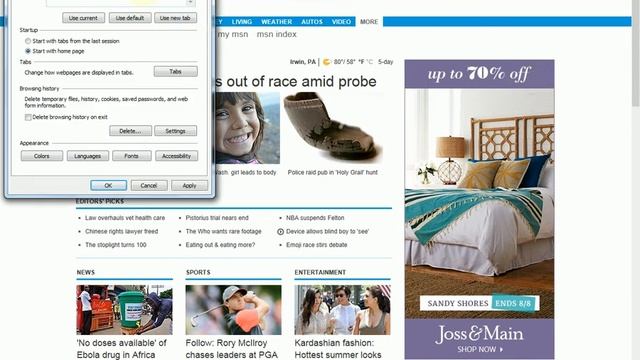
Task: Open the AUTOS menu on MSN
Action: click(x=312, y=22)
